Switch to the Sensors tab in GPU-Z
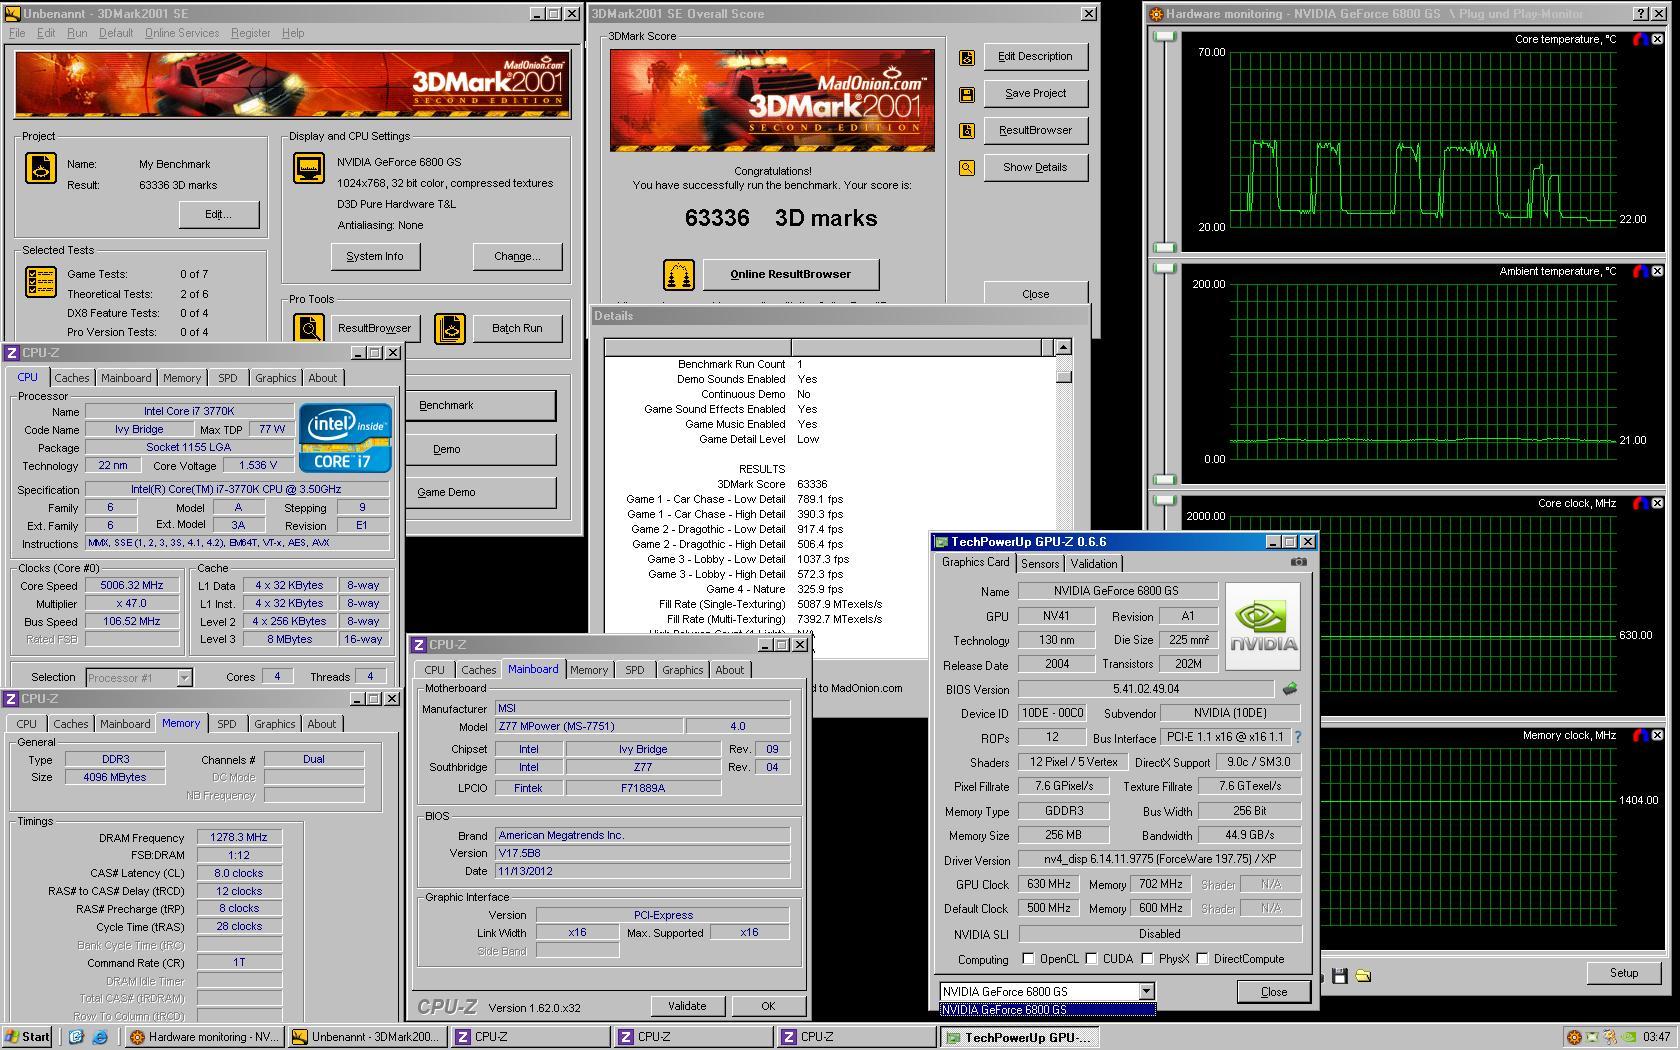This screenshot has height=1050, width=1680. (1040, 564)
